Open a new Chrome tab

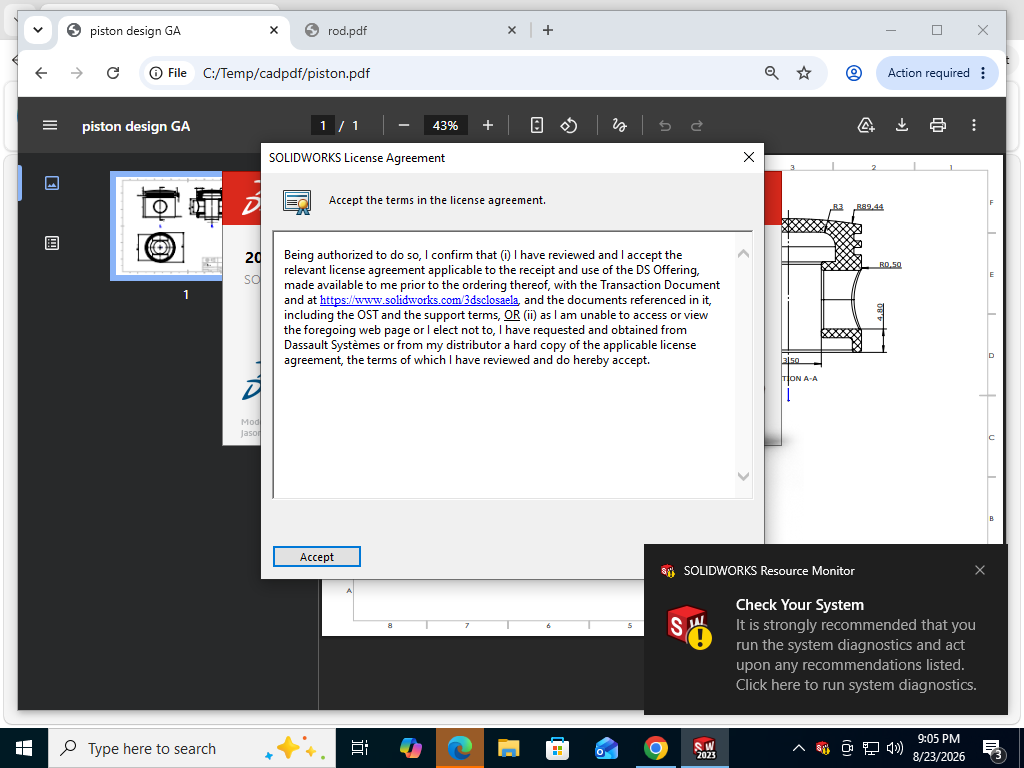[x=548, y=30]
